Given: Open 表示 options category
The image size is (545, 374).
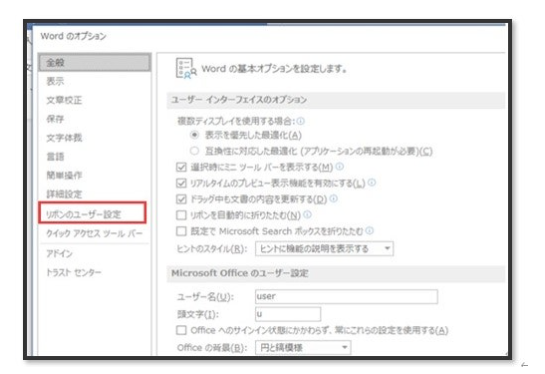Looking at the screenshot, I should pyautogui.click(x=55, y=81).
